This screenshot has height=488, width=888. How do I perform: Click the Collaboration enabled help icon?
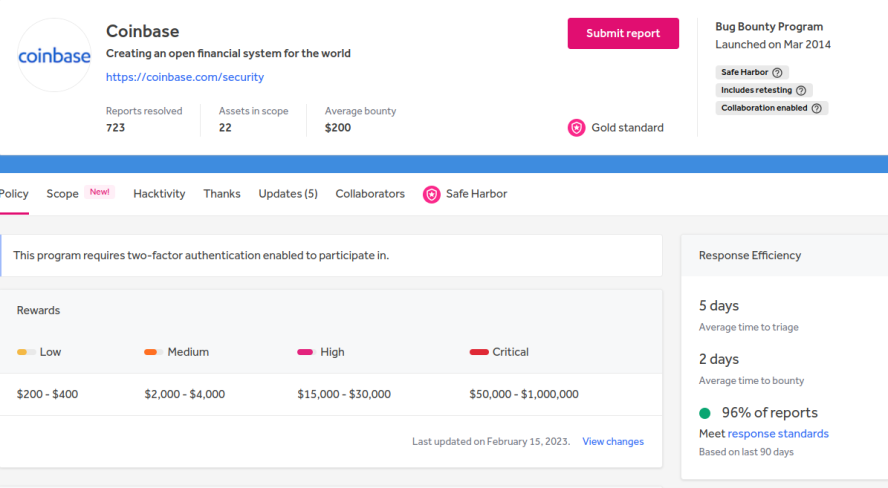(x=816, y=108)
